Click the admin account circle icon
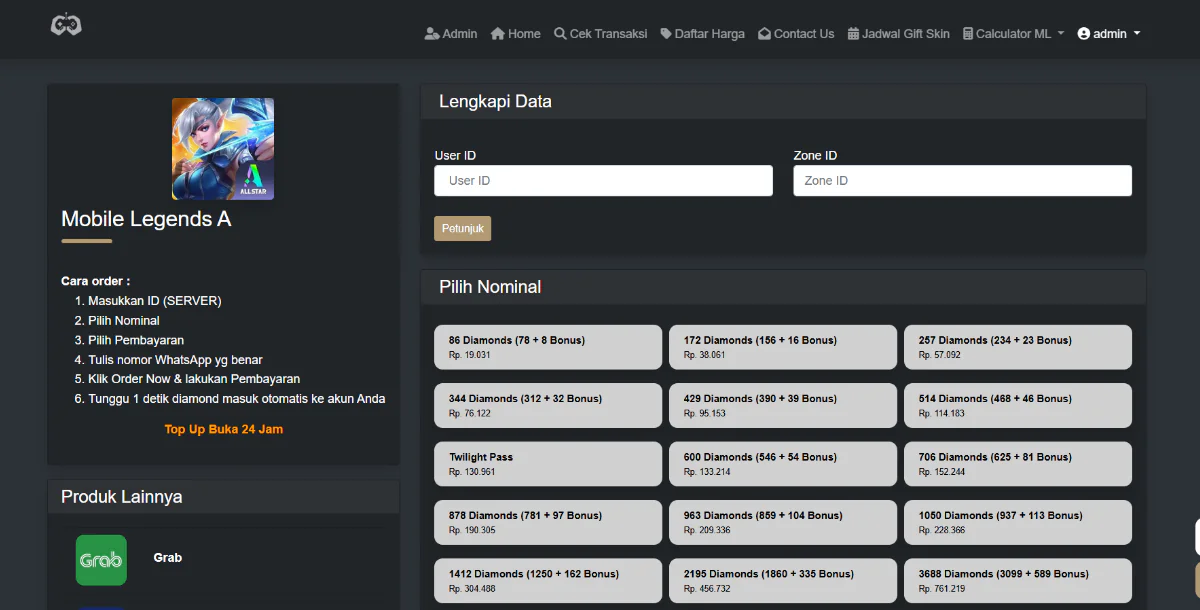The image size is (1200, 610). [x=1083, y=34]
